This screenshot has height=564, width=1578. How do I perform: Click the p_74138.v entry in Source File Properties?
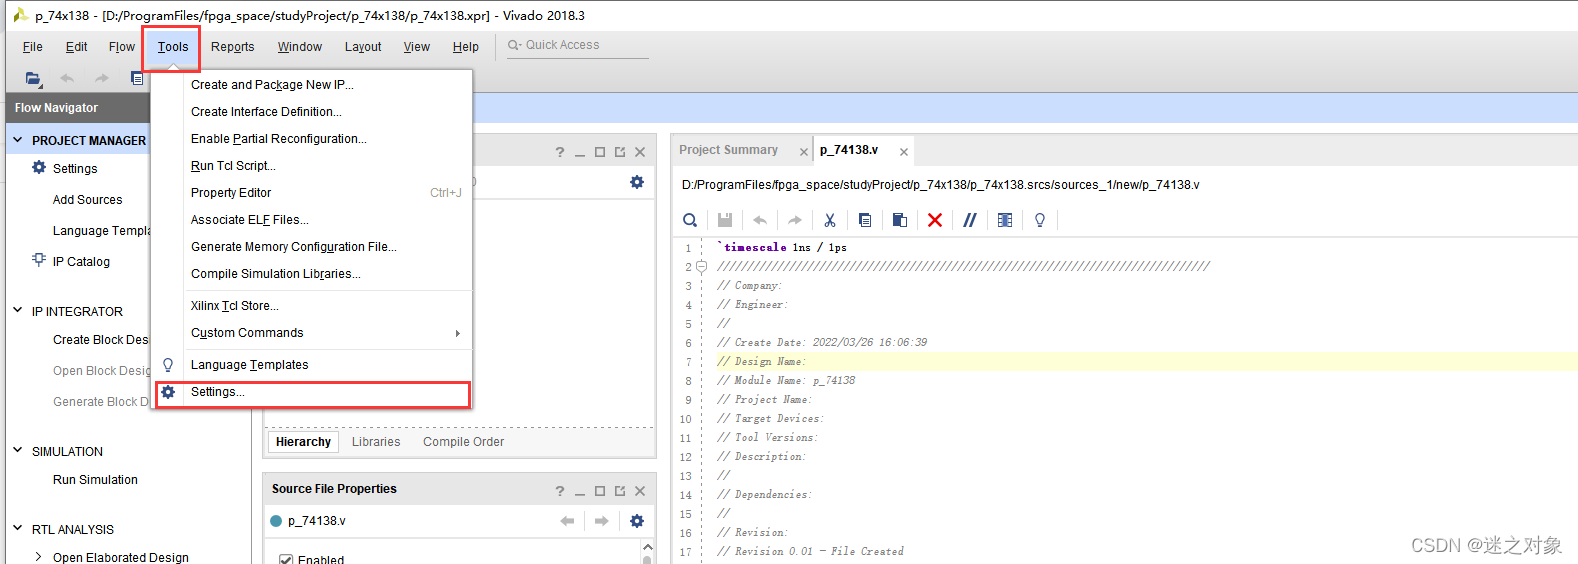point(317,521)
